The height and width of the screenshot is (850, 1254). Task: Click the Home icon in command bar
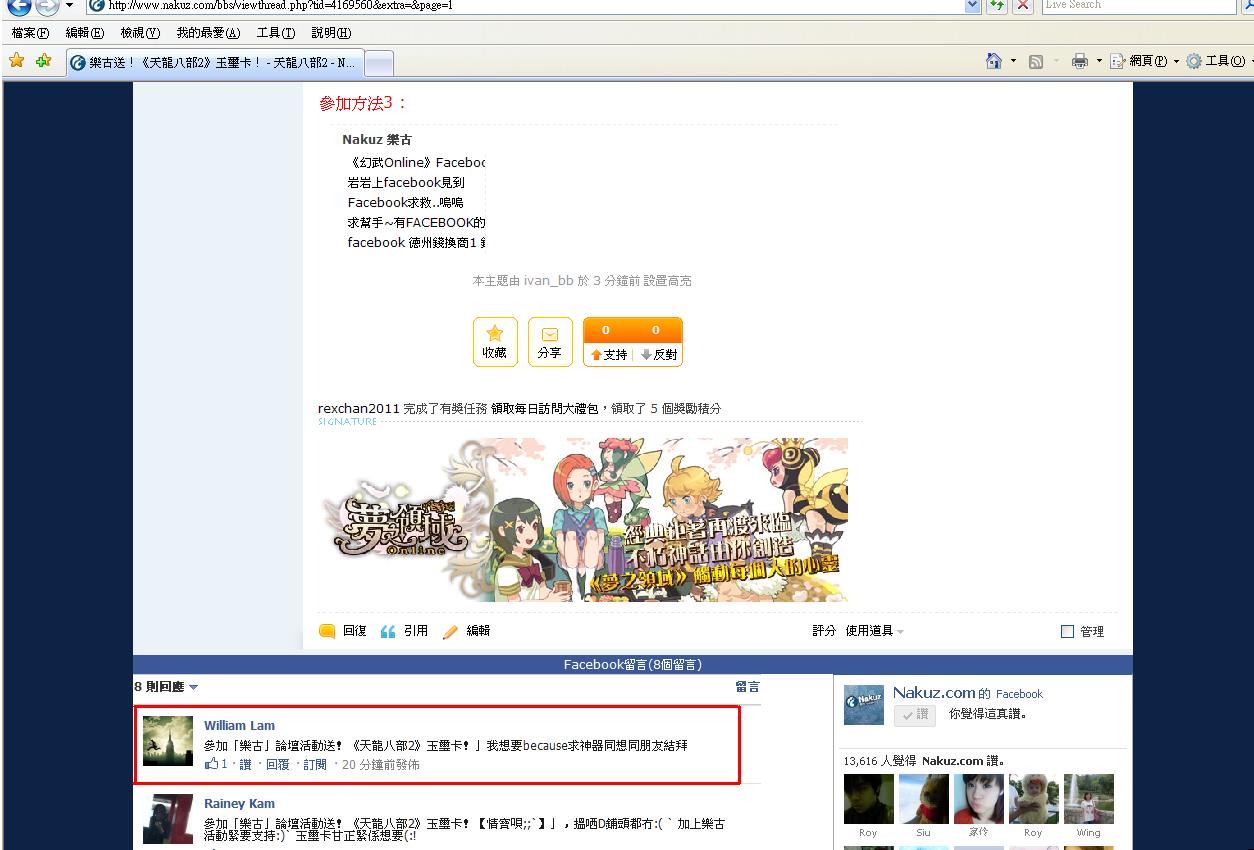[994, 61]
